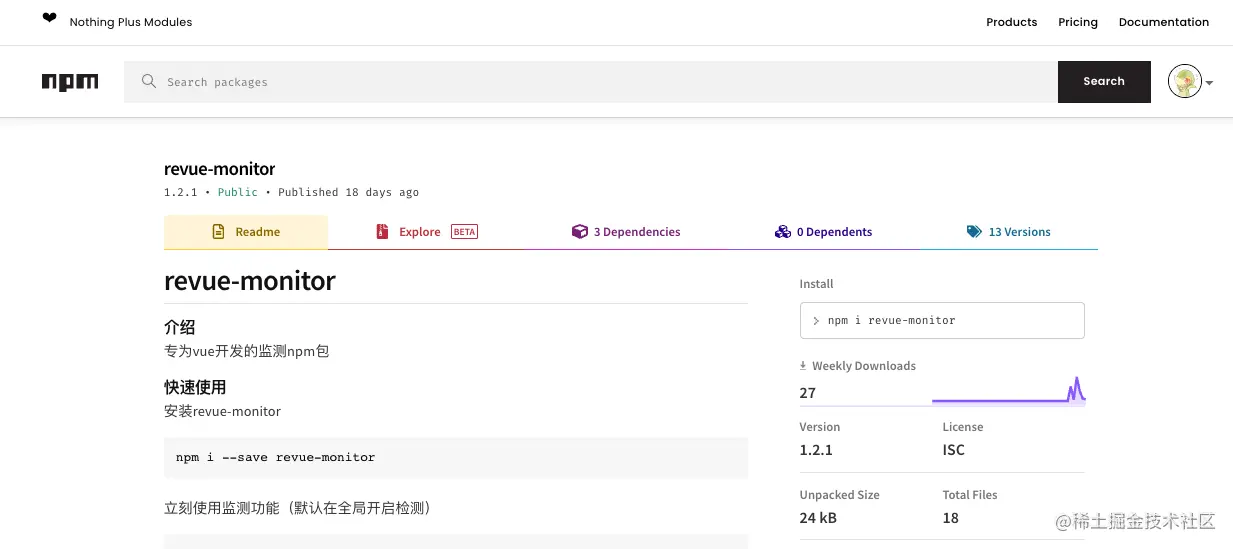
Task: Click the weekly downloads count 27
Action: pos(808,393)
